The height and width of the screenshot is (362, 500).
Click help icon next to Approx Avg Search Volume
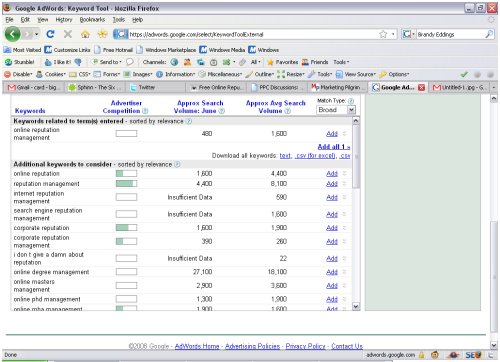[287, 111]
